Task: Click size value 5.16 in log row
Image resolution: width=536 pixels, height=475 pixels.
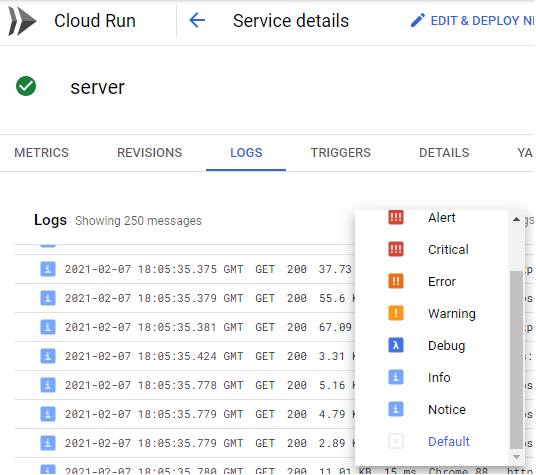Action: (332, 385)
